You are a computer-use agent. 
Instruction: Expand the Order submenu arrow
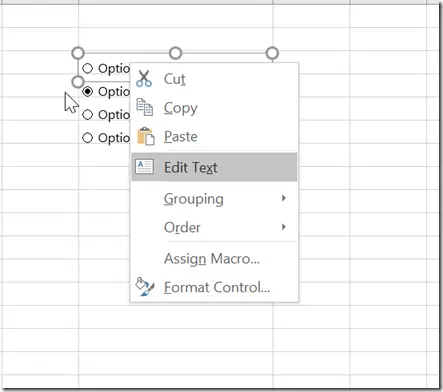click(x=284, y=227)
